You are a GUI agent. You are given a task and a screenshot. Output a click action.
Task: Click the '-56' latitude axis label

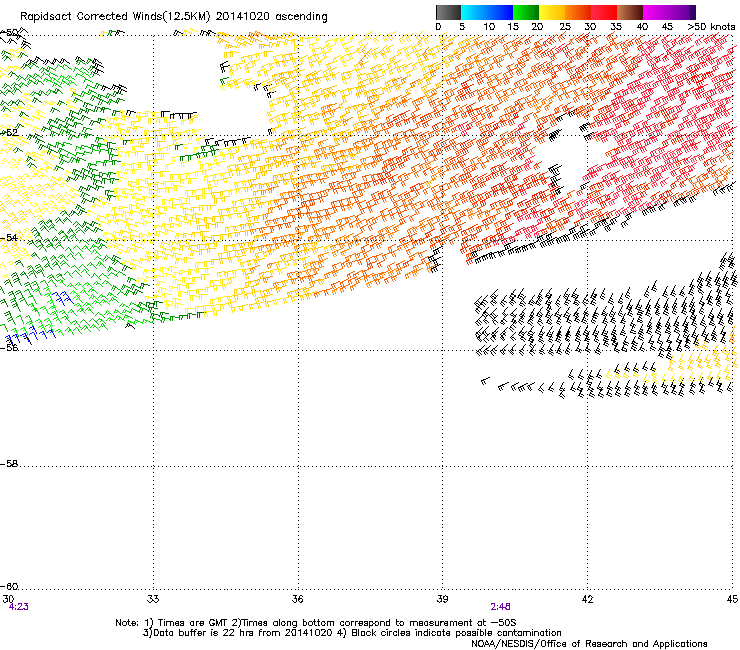[9, 347]
